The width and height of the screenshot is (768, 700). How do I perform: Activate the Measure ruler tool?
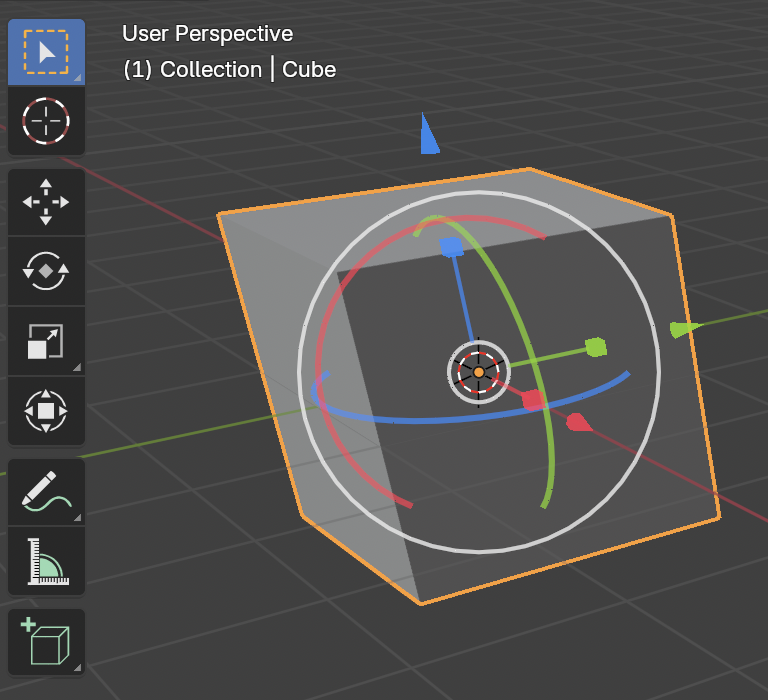(x=46, y=560)
